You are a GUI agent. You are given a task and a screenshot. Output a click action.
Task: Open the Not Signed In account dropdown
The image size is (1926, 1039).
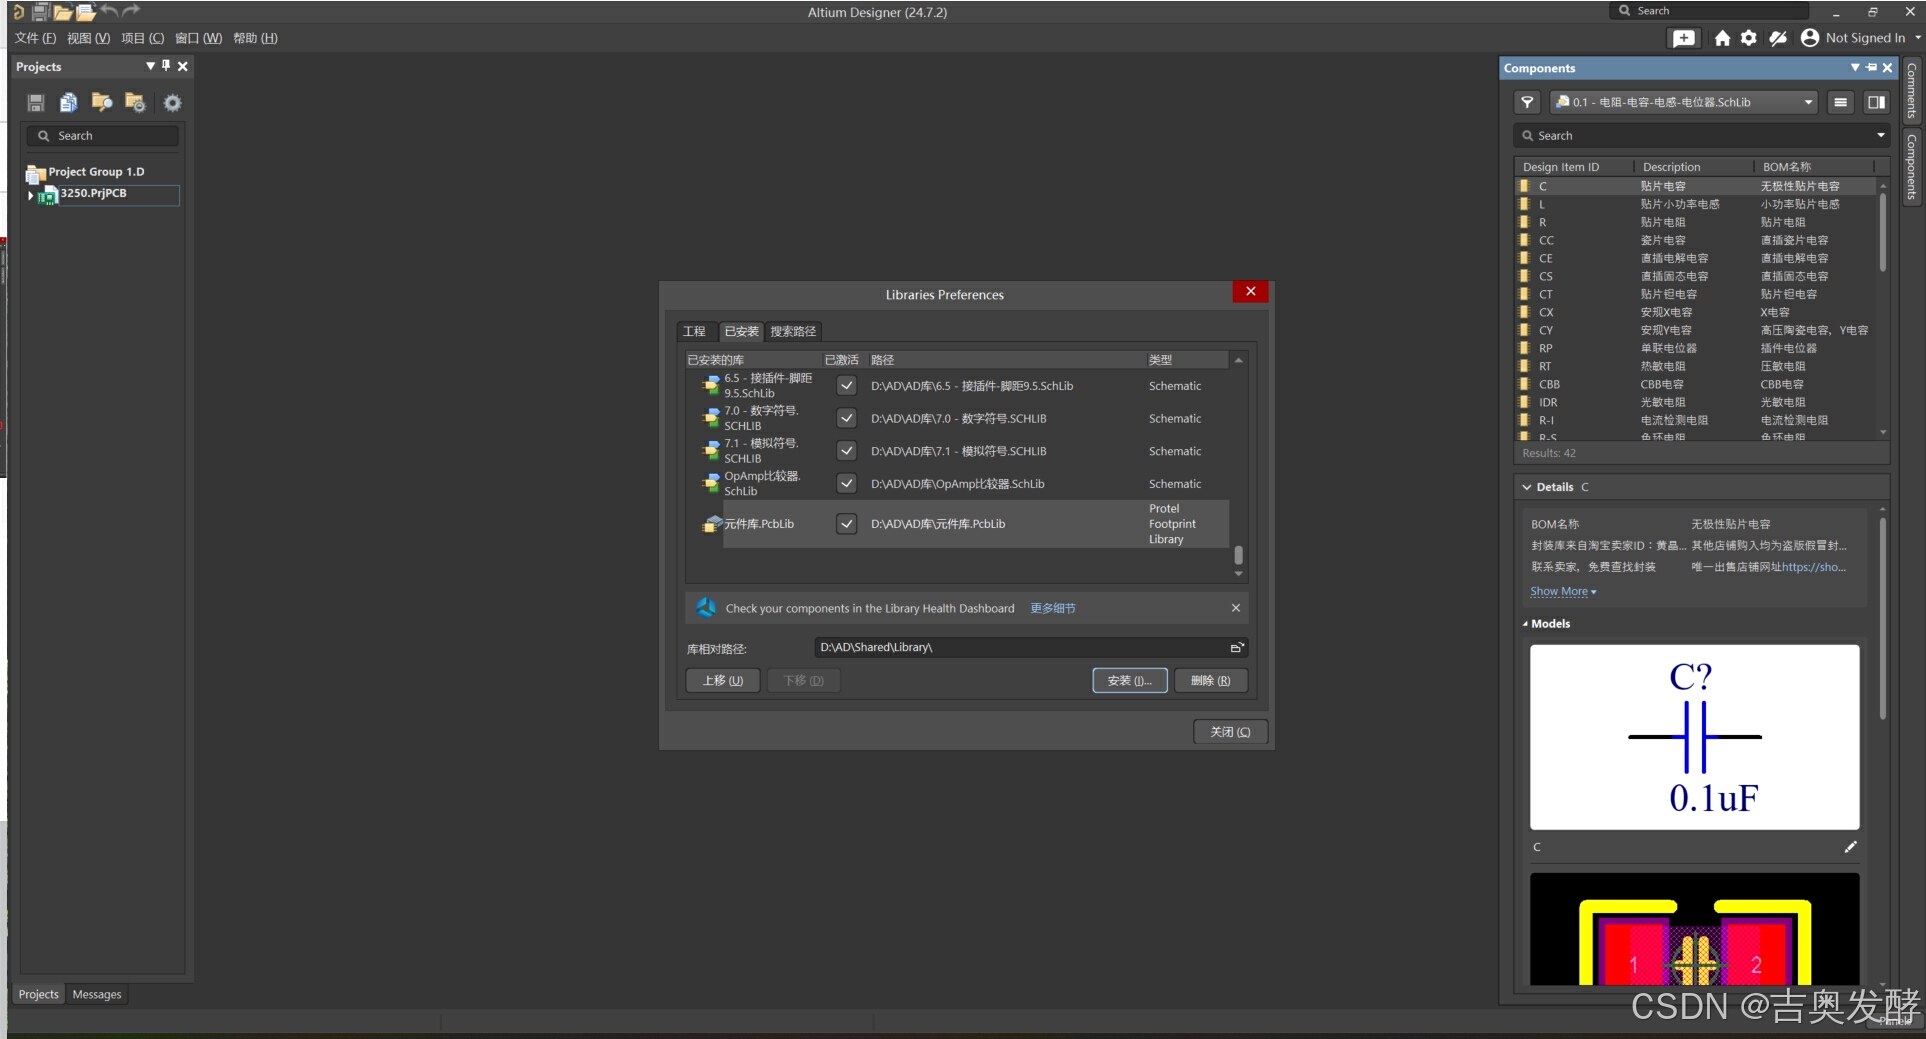(1916, 38)
